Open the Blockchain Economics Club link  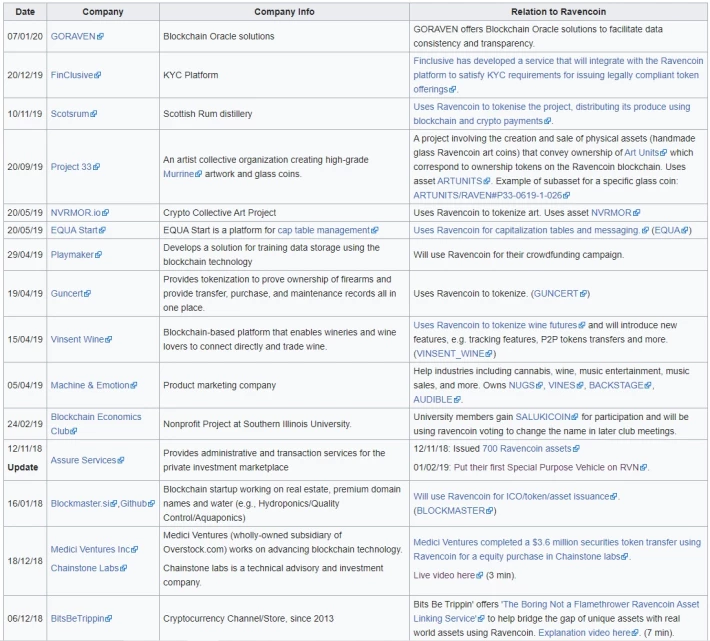point(96,424)
